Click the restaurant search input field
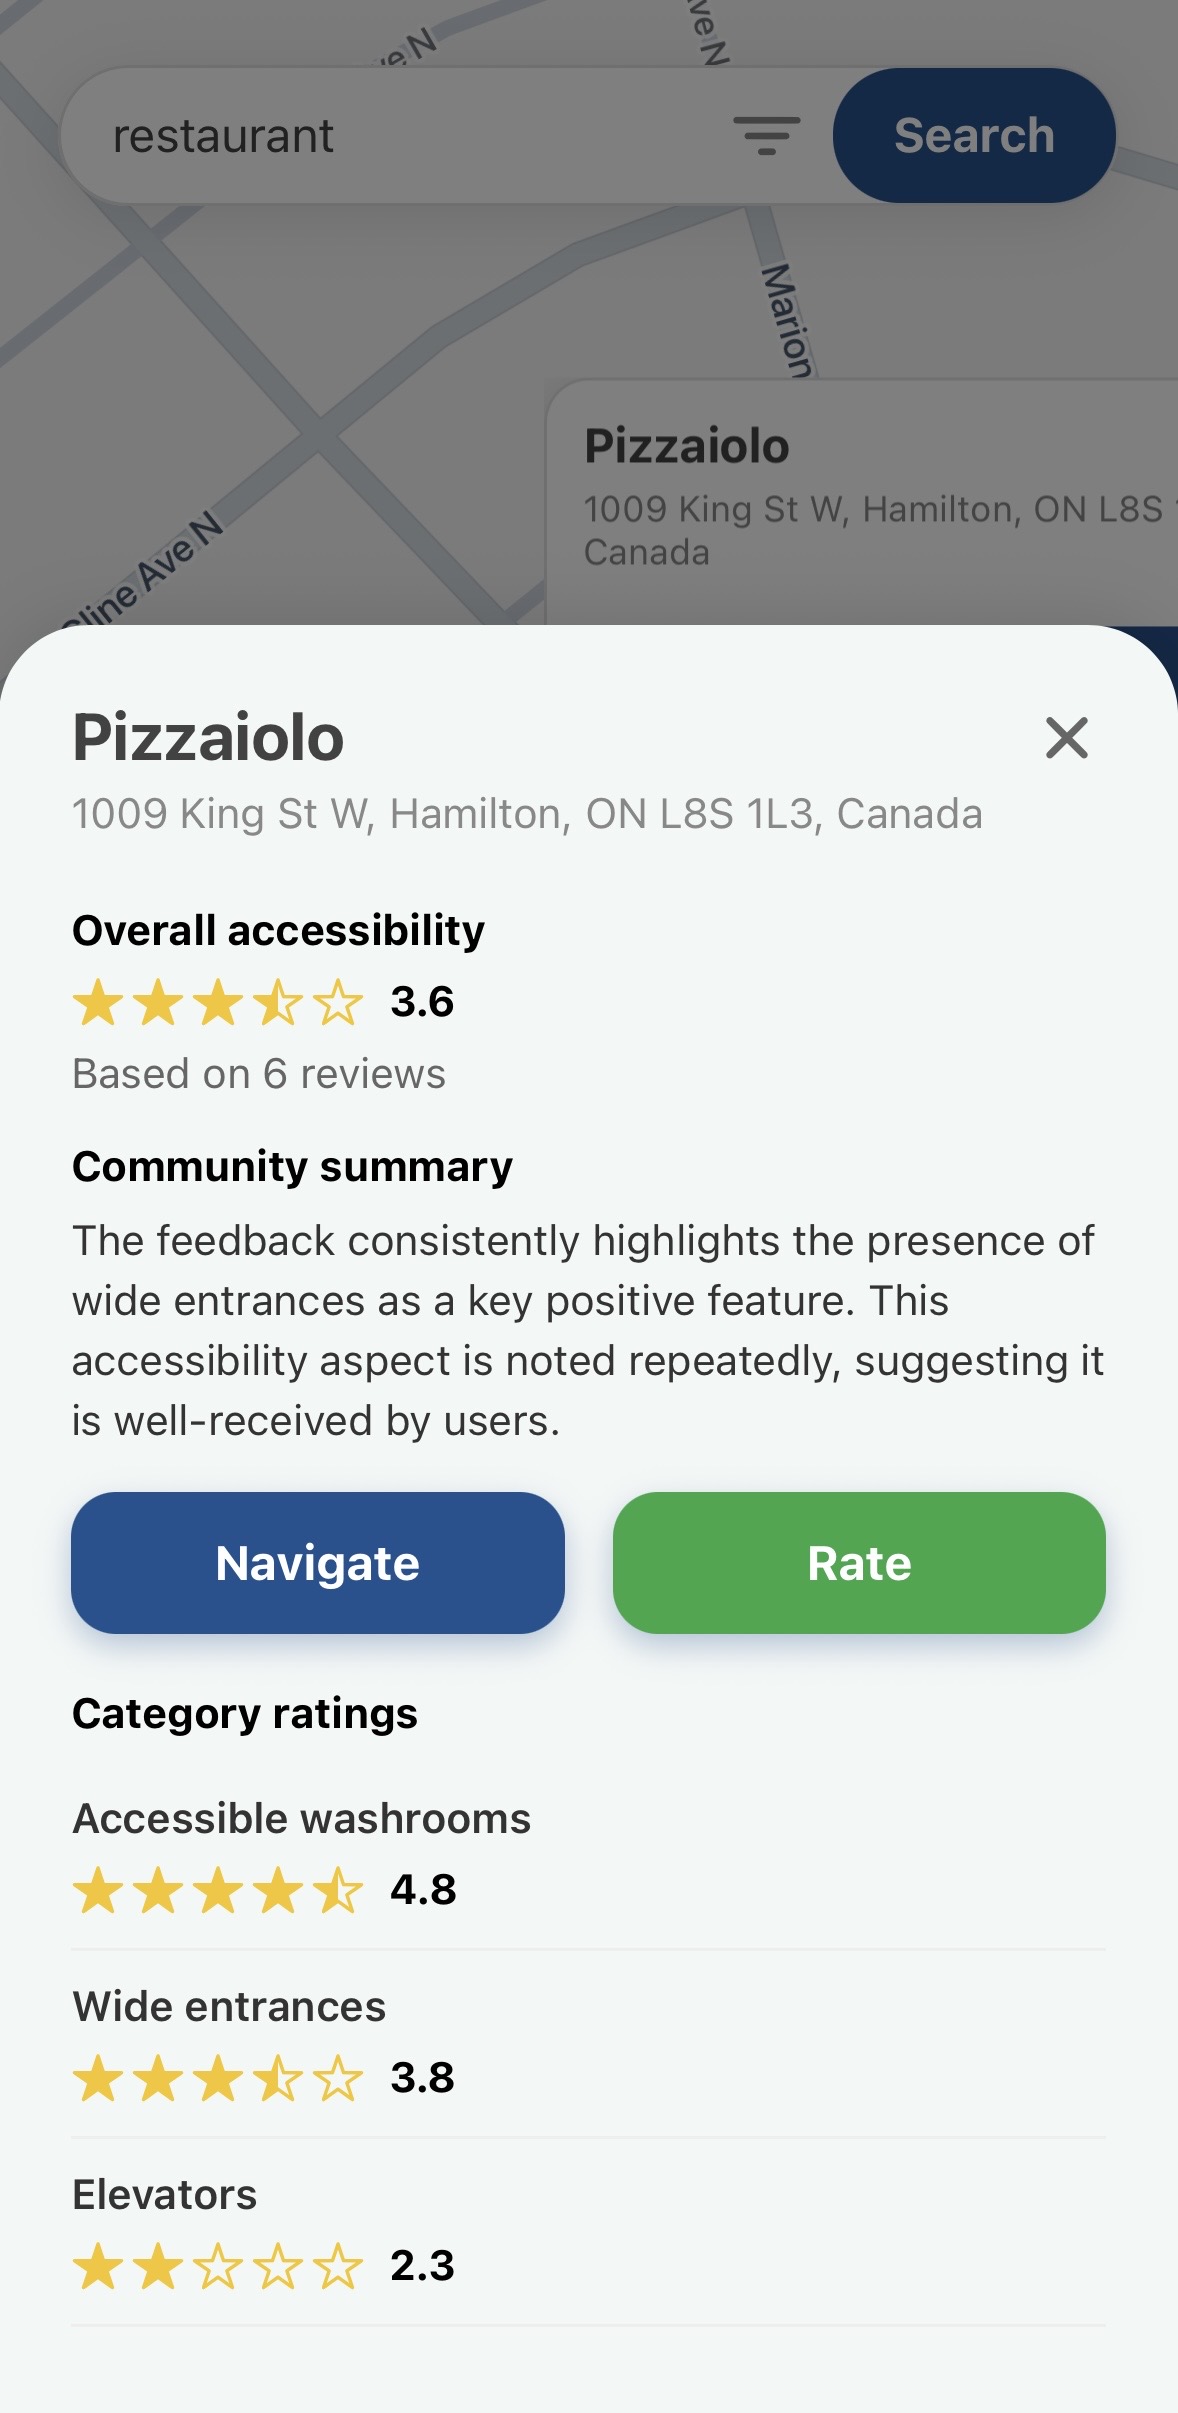 (400, 136)
